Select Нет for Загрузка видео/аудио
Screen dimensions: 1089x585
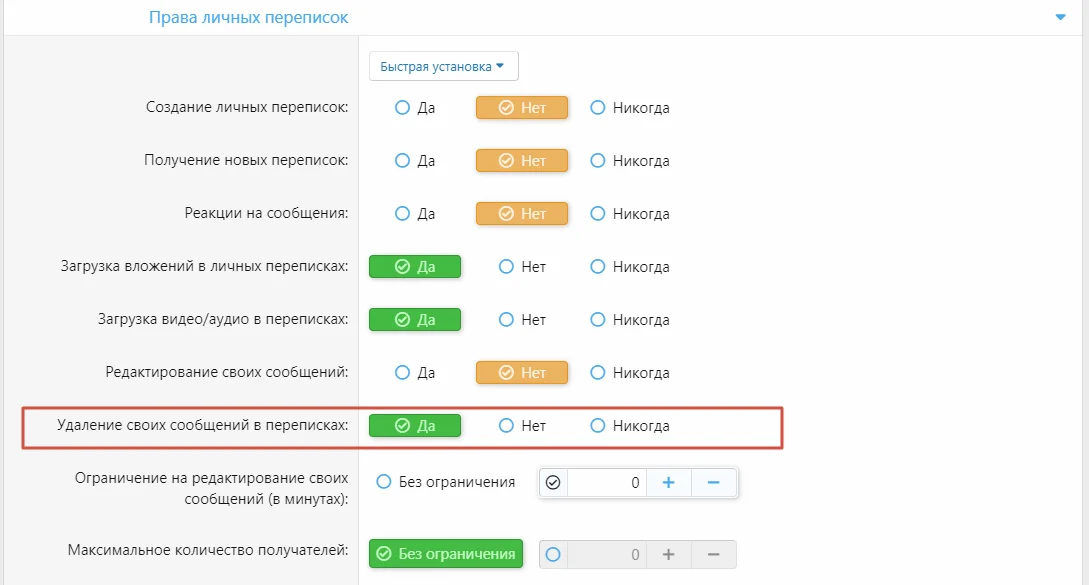coord(522,320)
